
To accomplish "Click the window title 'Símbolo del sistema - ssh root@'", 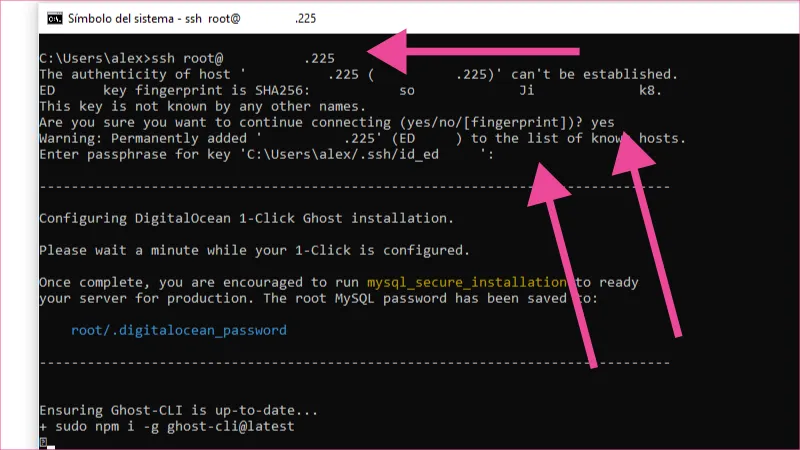I will click(x=154, y=19).
